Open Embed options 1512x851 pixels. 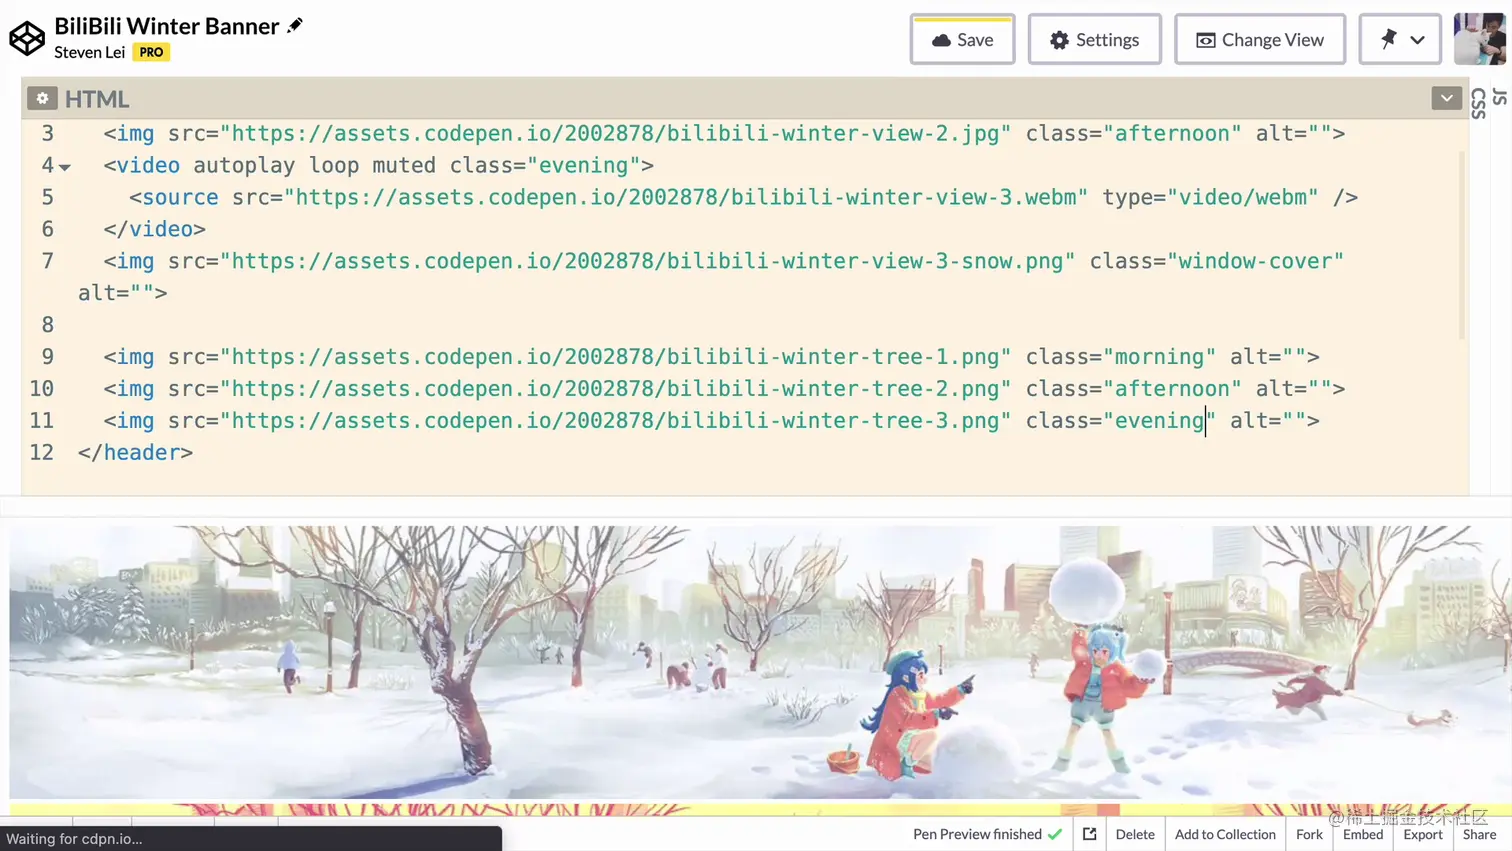[x=1363, y=834]
